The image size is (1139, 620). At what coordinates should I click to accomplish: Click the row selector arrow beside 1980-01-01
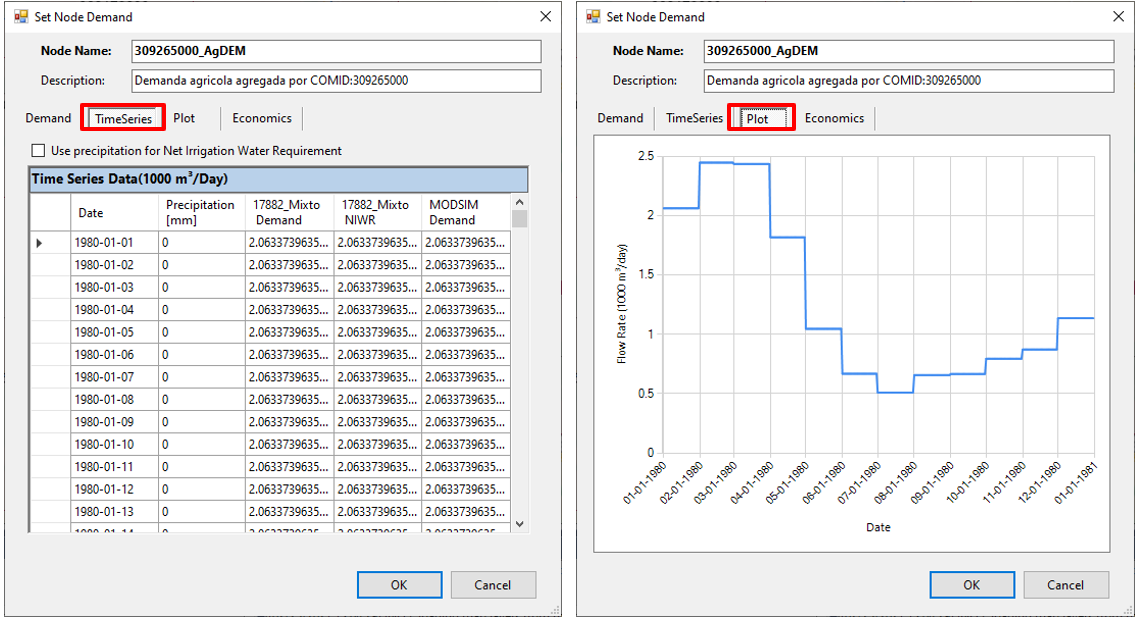click(39, 243)
